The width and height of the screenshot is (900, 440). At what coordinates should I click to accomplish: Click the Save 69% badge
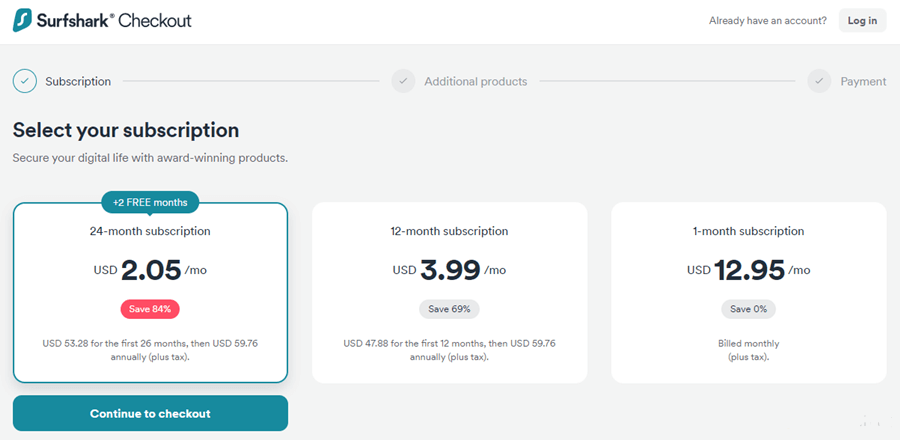coord(449,309)
